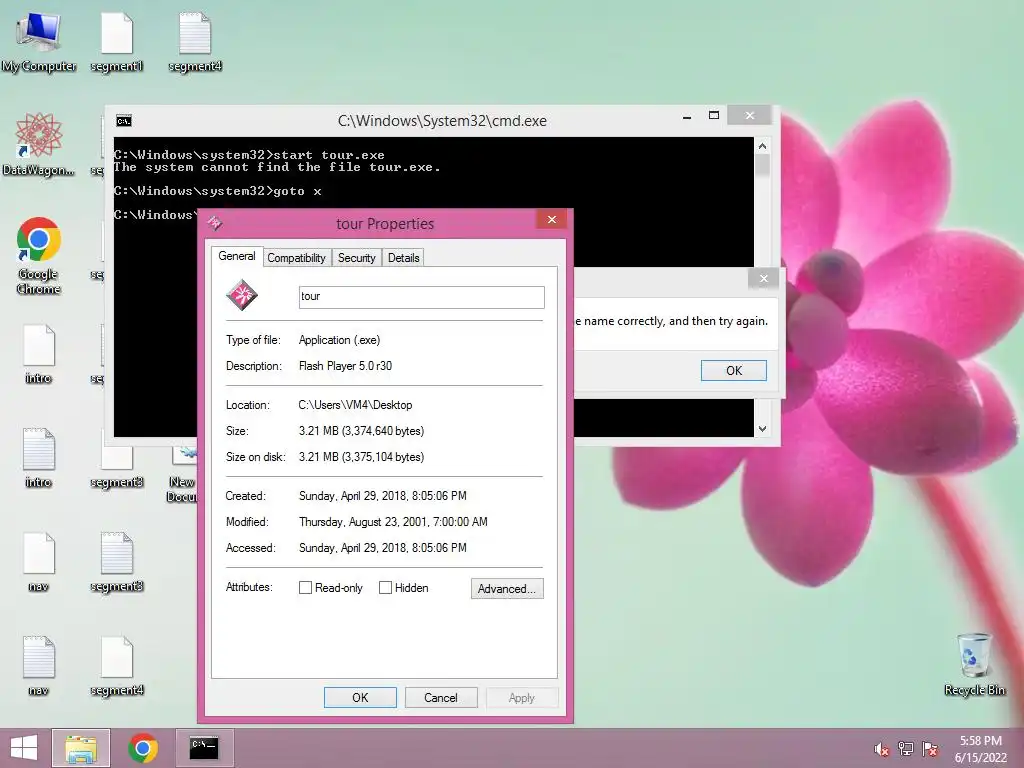Open the Windows Start button
Screen dimensions: 1024x768
click(24, 748)
